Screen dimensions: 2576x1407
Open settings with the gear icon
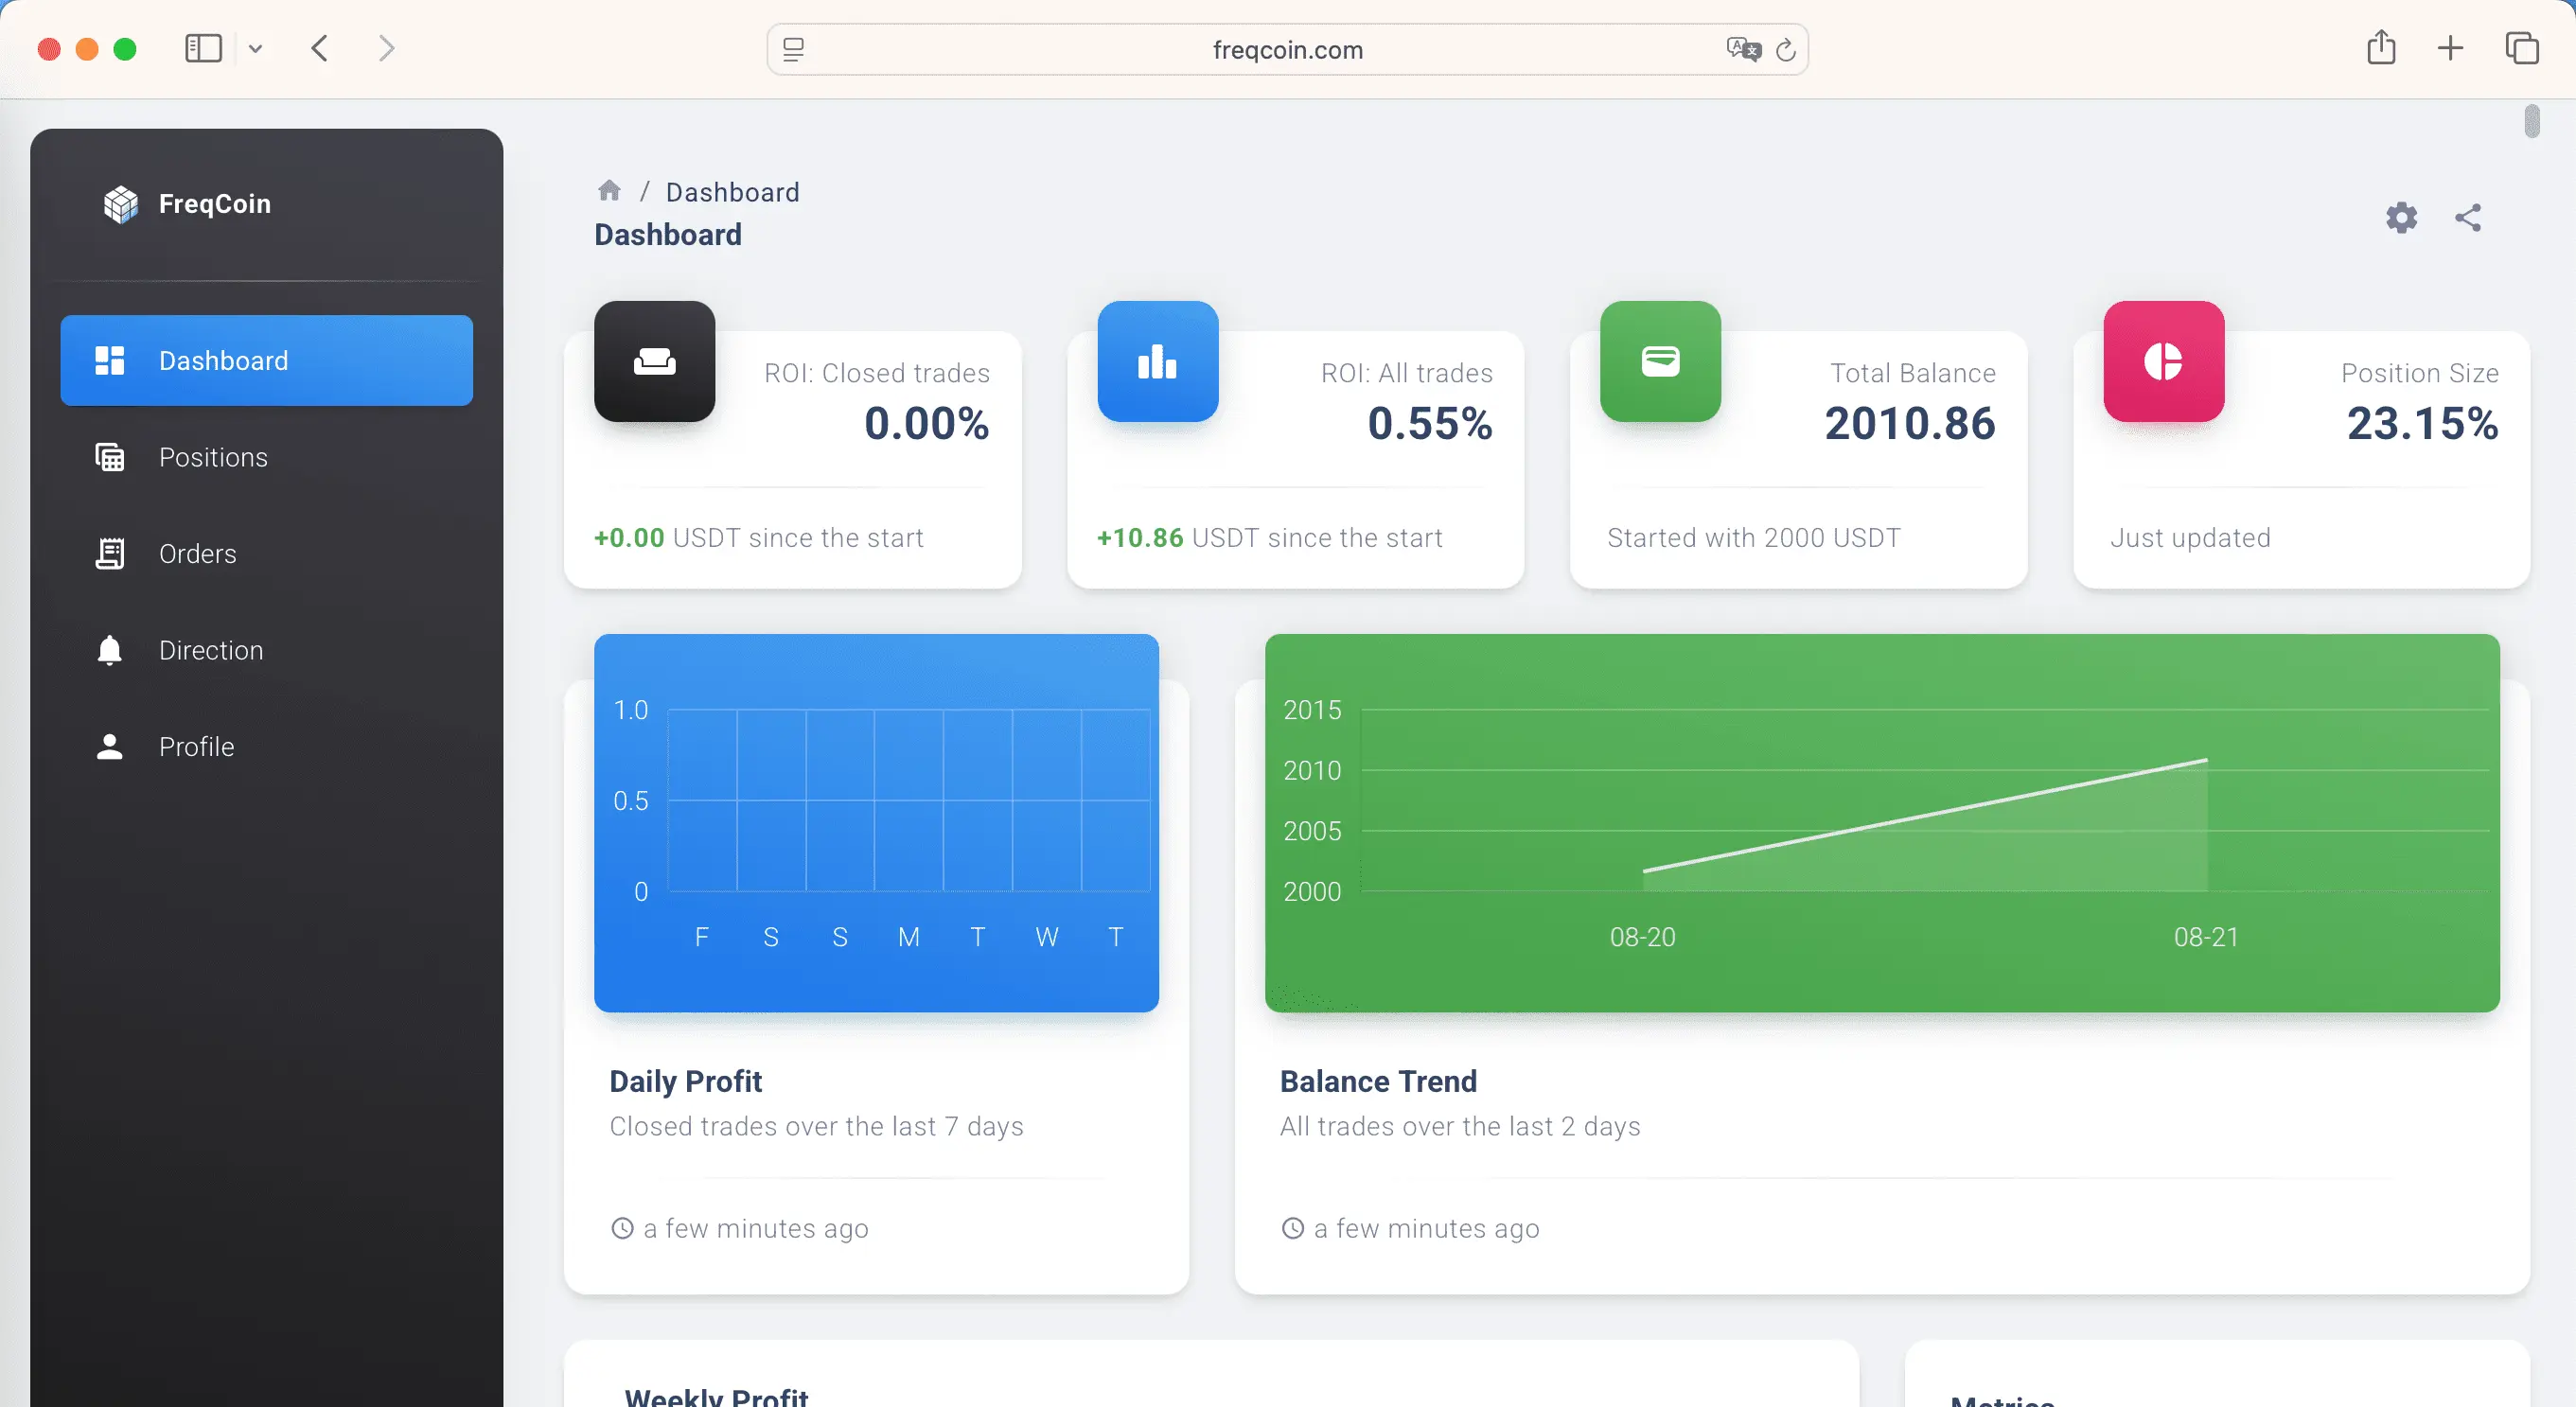pyautogui.click(x=2401, y=217)
